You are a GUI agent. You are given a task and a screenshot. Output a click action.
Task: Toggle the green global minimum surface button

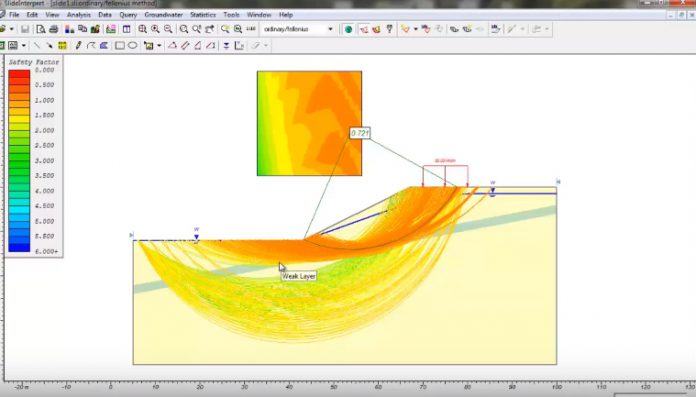coord(348,29)
